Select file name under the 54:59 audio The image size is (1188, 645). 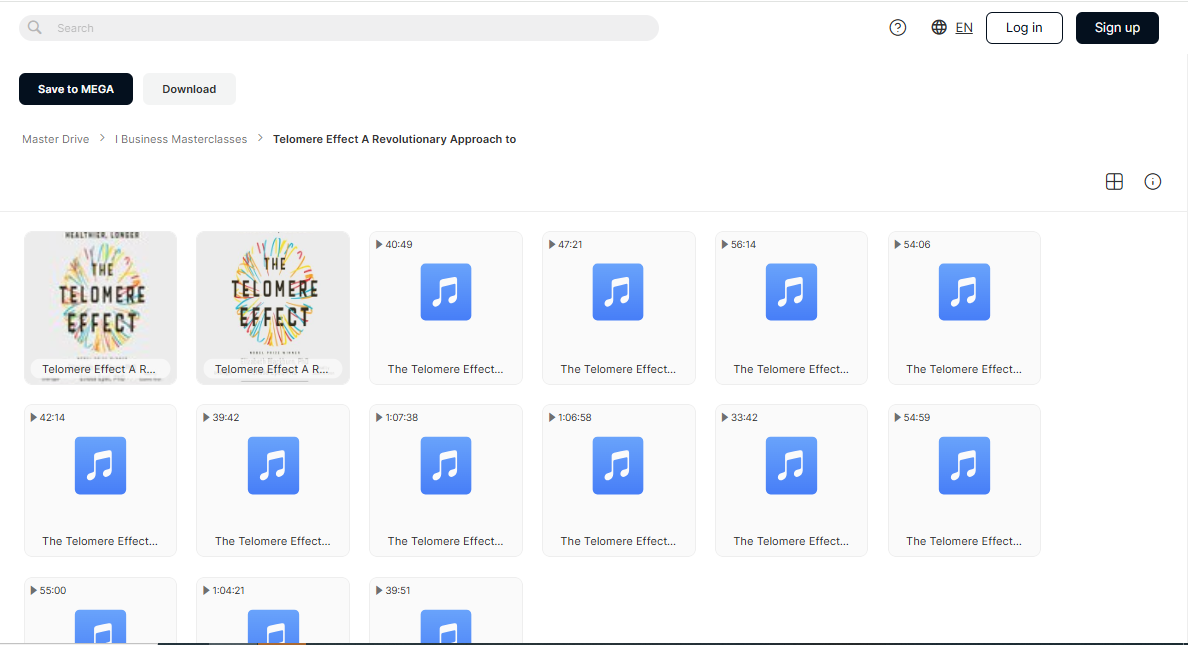tap(964, 541)
